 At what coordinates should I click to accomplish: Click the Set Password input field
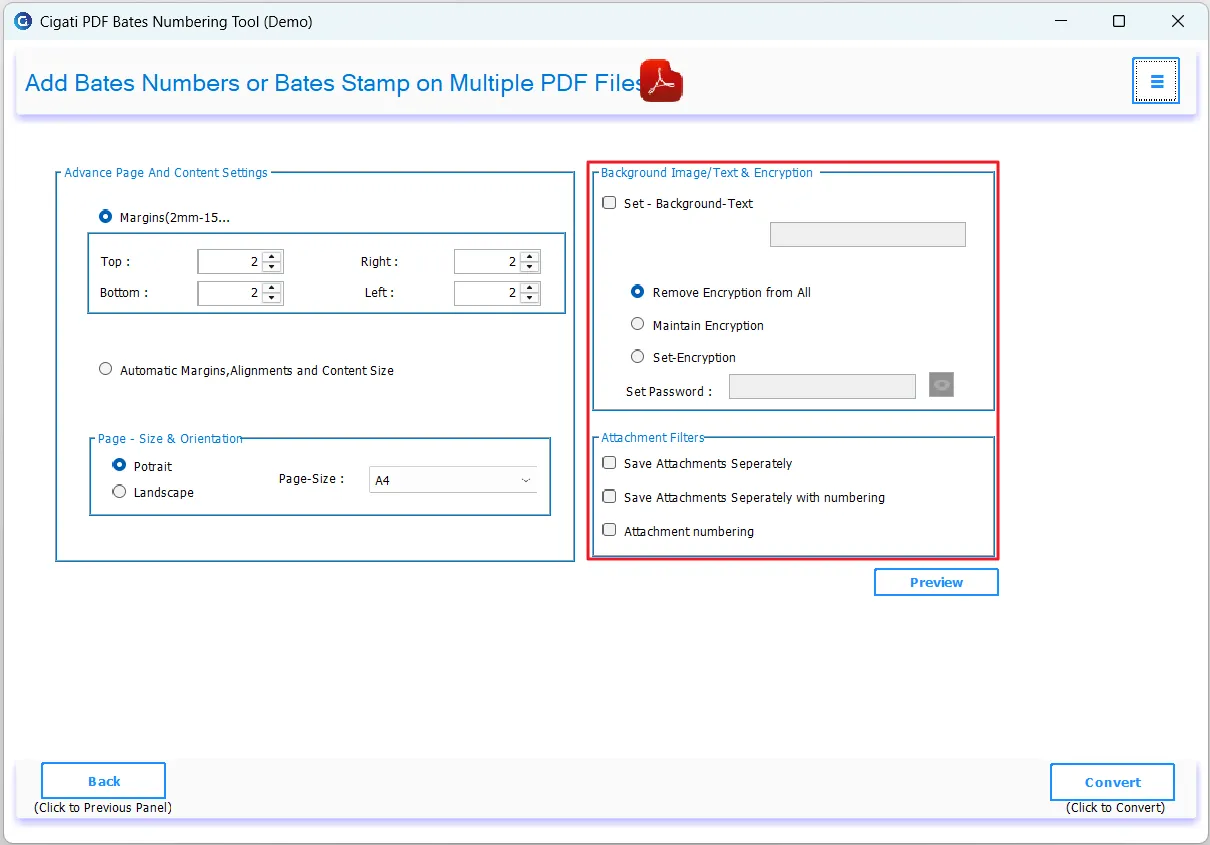[822, 387]
